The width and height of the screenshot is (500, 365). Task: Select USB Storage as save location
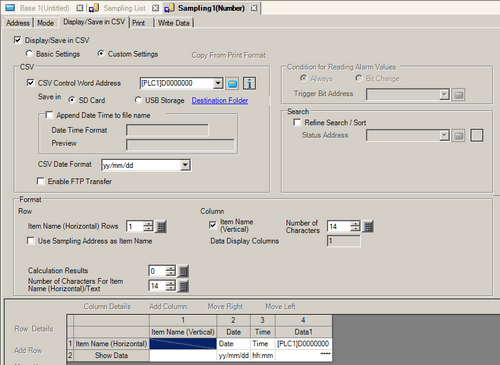[138, 100]
